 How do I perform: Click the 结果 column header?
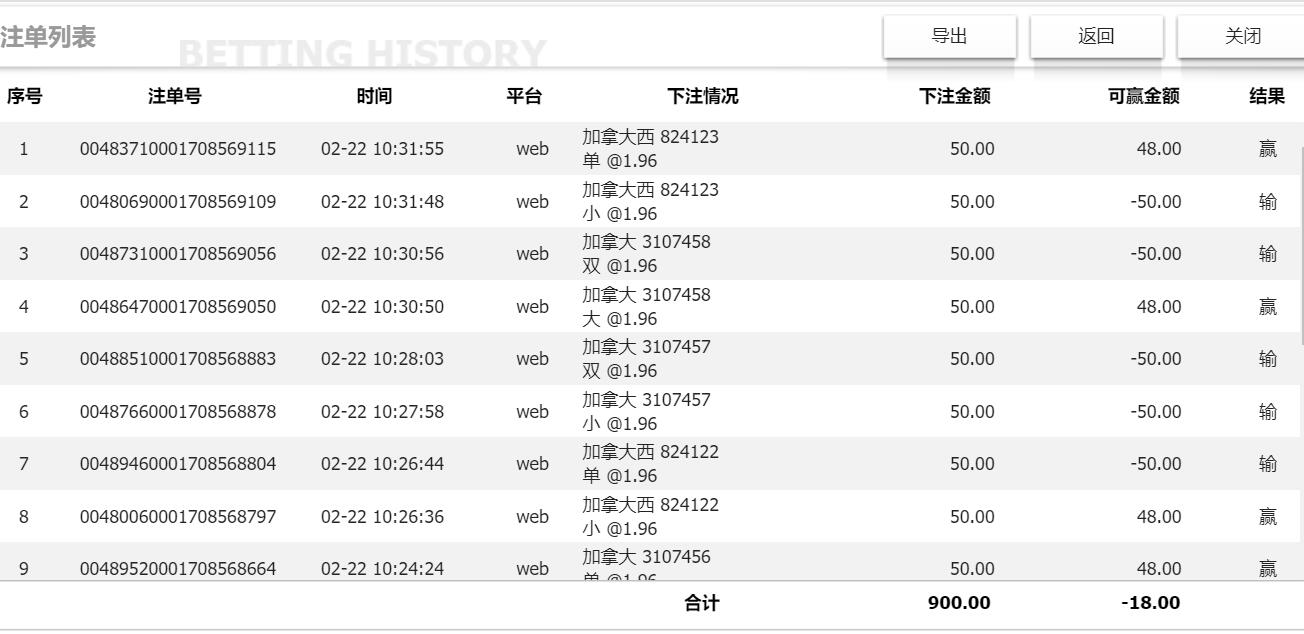coord(1267,96)
